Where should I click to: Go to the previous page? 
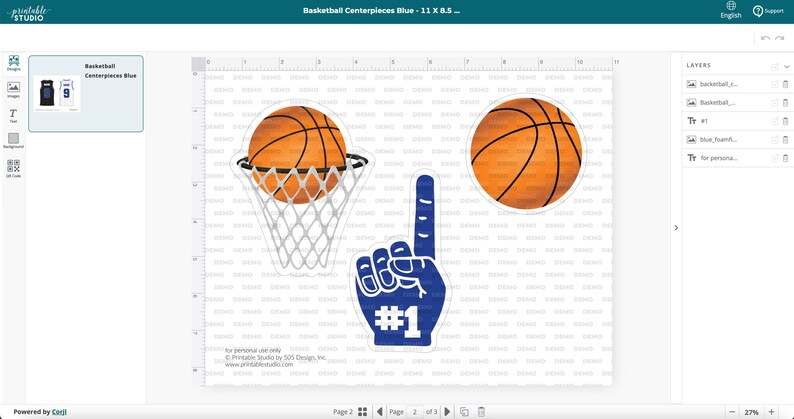tap(380, 412)
